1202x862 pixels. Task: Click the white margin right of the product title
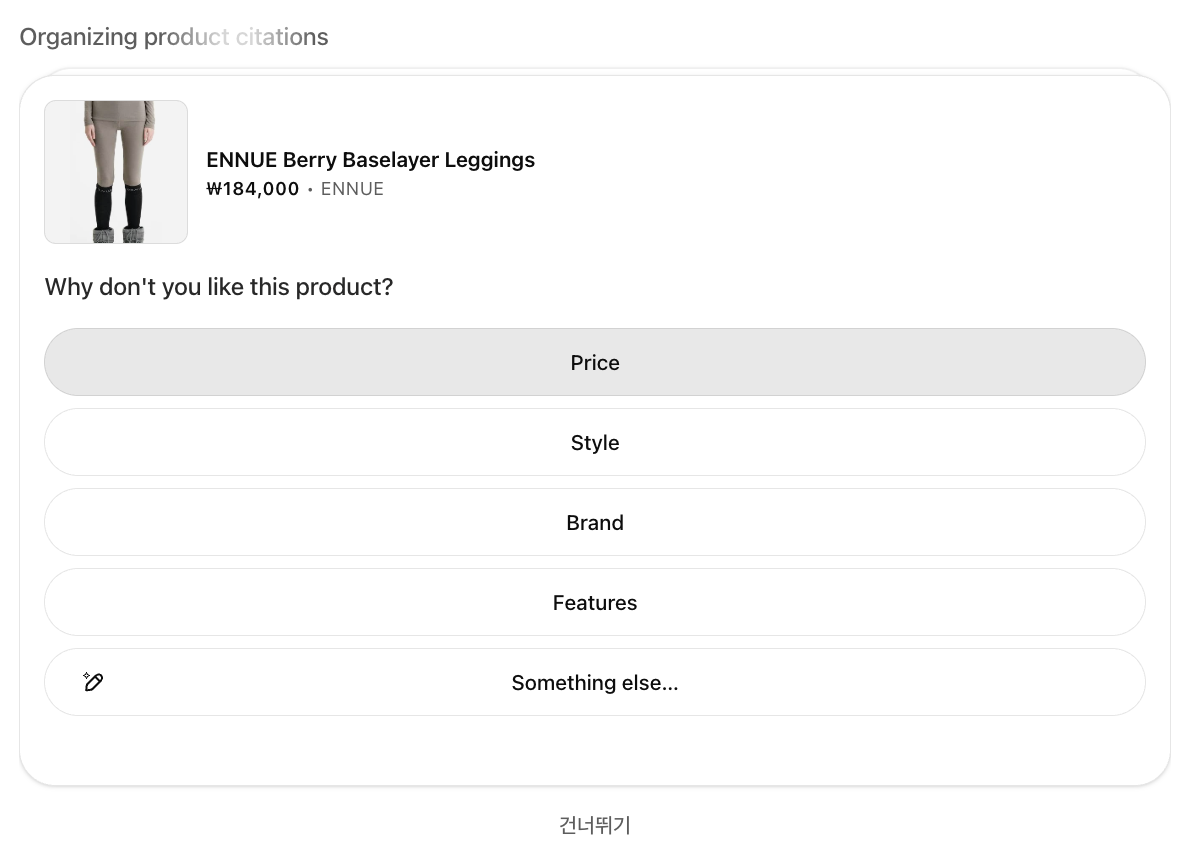tap(850, 160)
